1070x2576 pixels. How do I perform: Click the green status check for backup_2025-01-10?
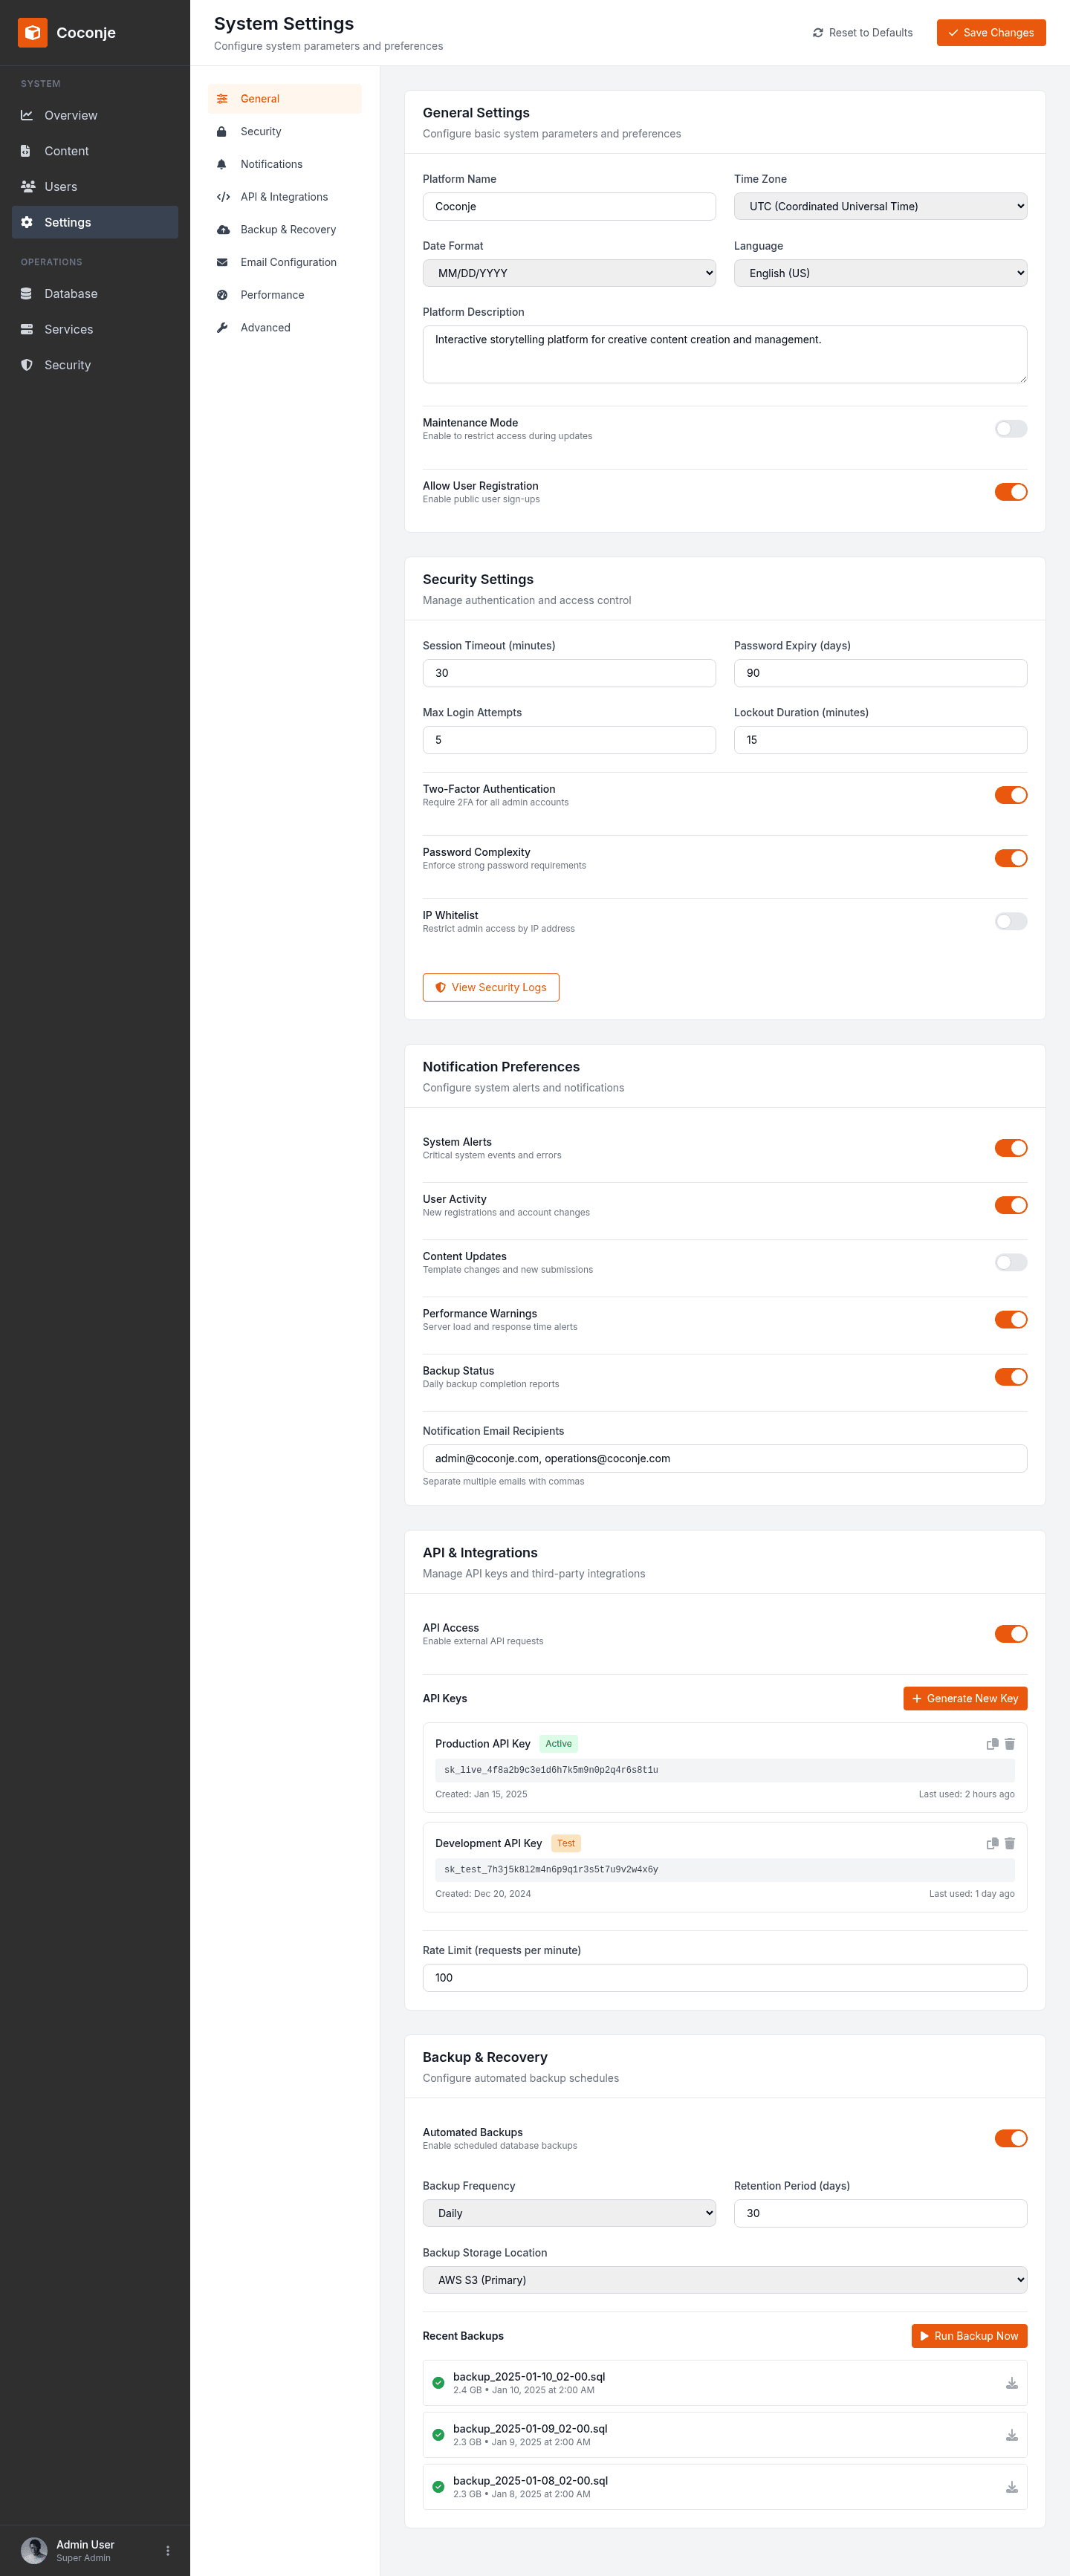438,2383
